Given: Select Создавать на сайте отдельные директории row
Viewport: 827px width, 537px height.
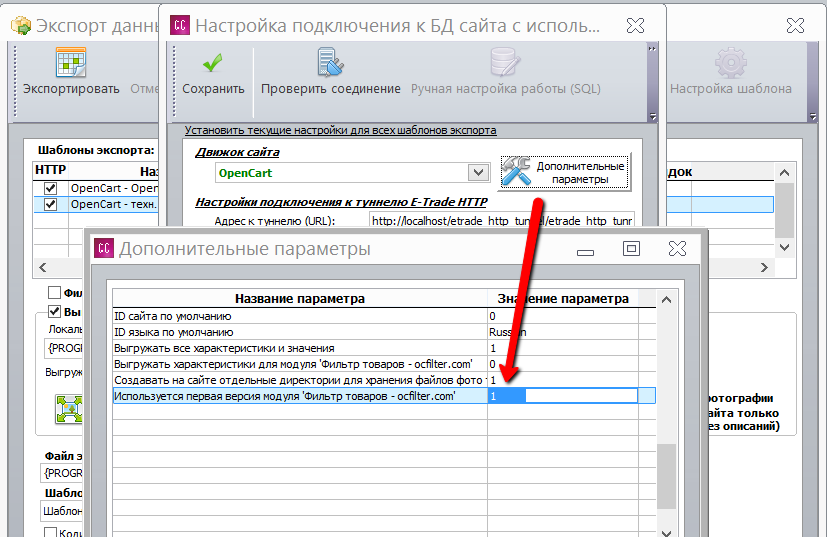Looking at the screenshot, I should (x=384, y=380).
